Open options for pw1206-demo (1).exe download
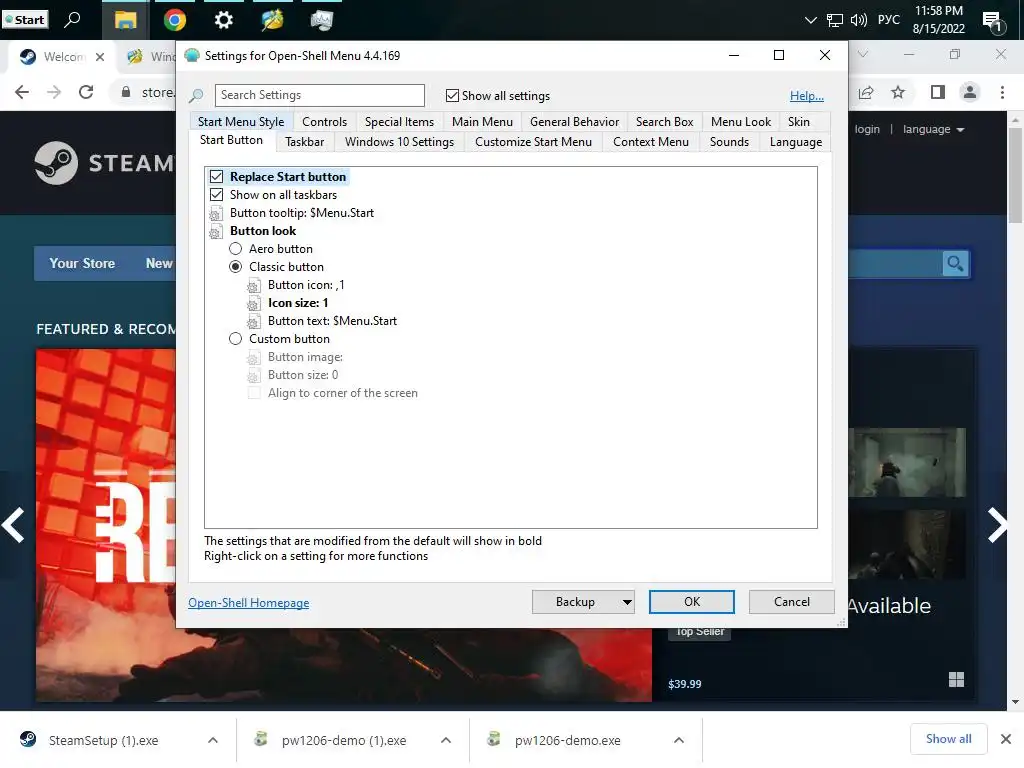 click(x=446, y=740)
